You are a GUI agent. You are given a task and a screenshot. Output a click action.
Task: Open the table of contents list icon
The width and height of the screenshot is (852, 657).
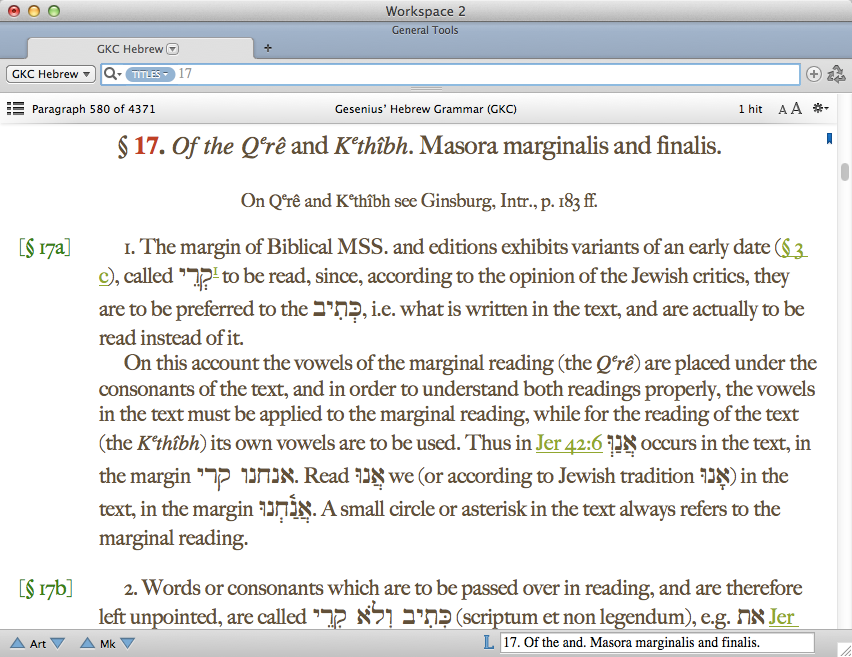tap(15, 108)
